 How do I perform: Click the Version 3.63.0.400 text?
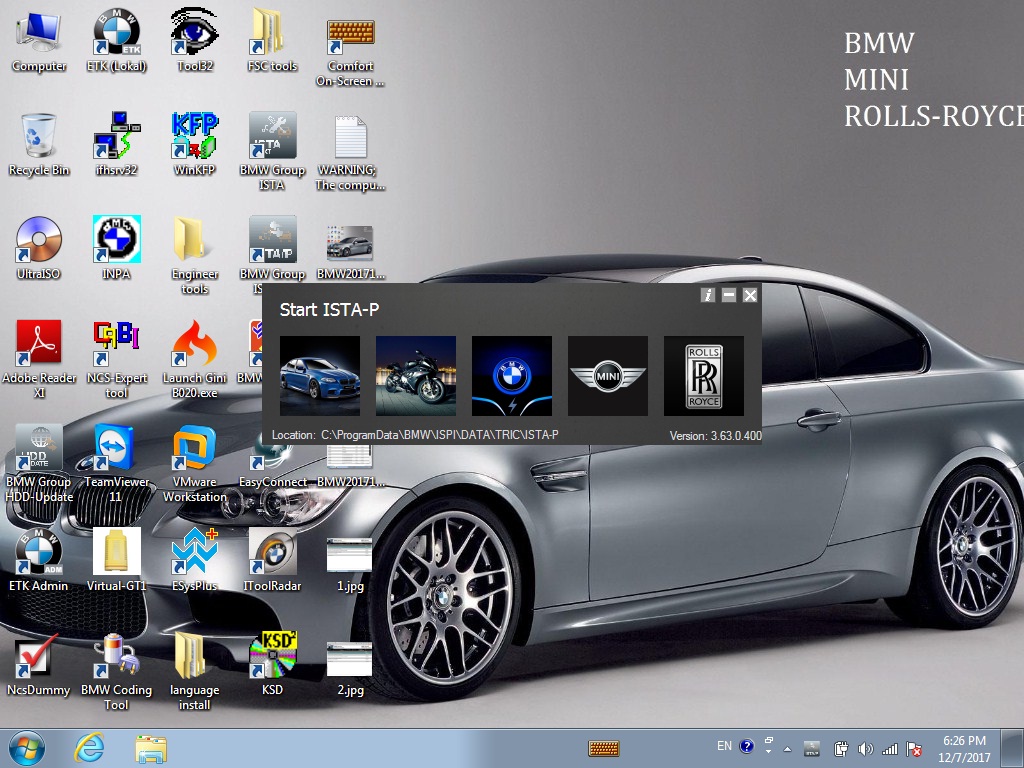(x=715, y=436)
